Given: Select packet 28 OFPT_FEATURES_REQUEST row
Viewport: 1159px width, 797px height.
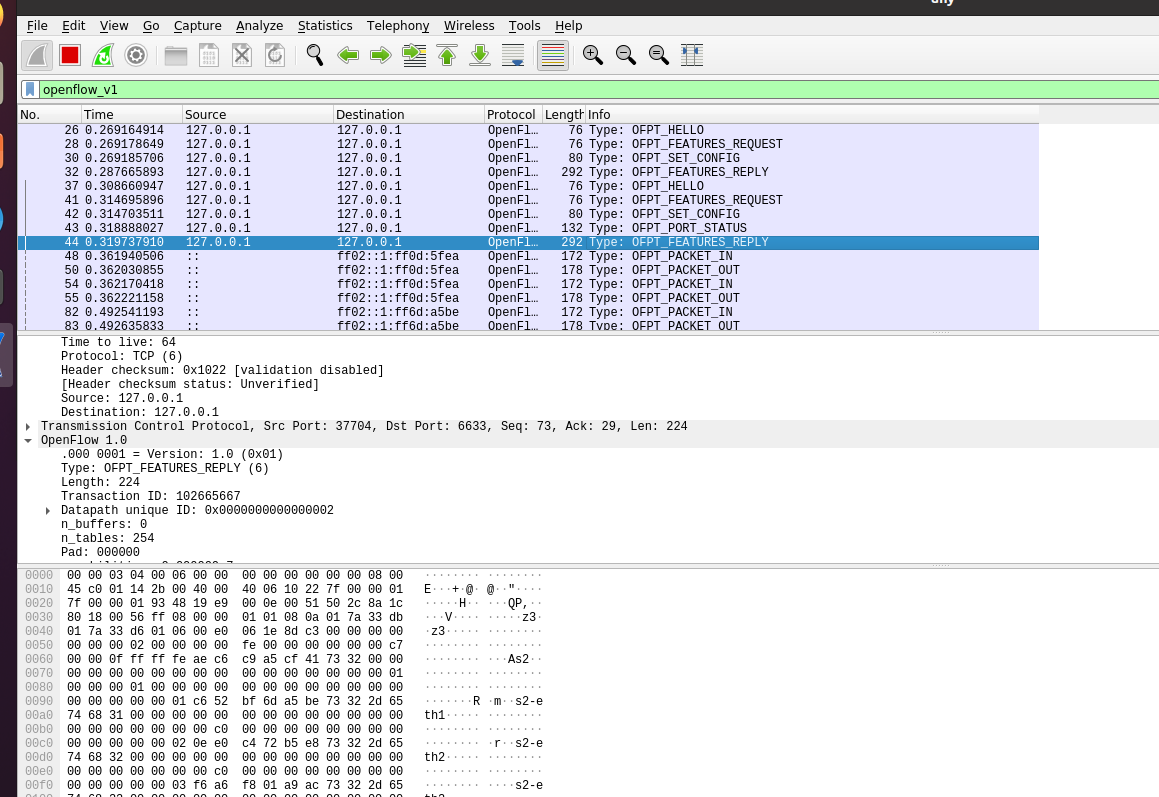Looking at the screenshot, I should click(528, 144).
